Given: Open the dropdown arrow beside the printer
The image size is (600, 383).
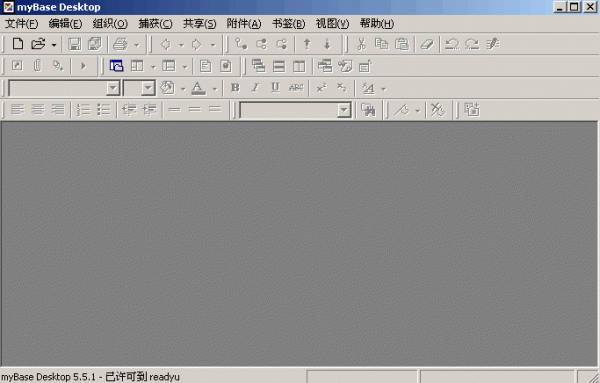Looking at the screenshot, I should coord(137,45).
